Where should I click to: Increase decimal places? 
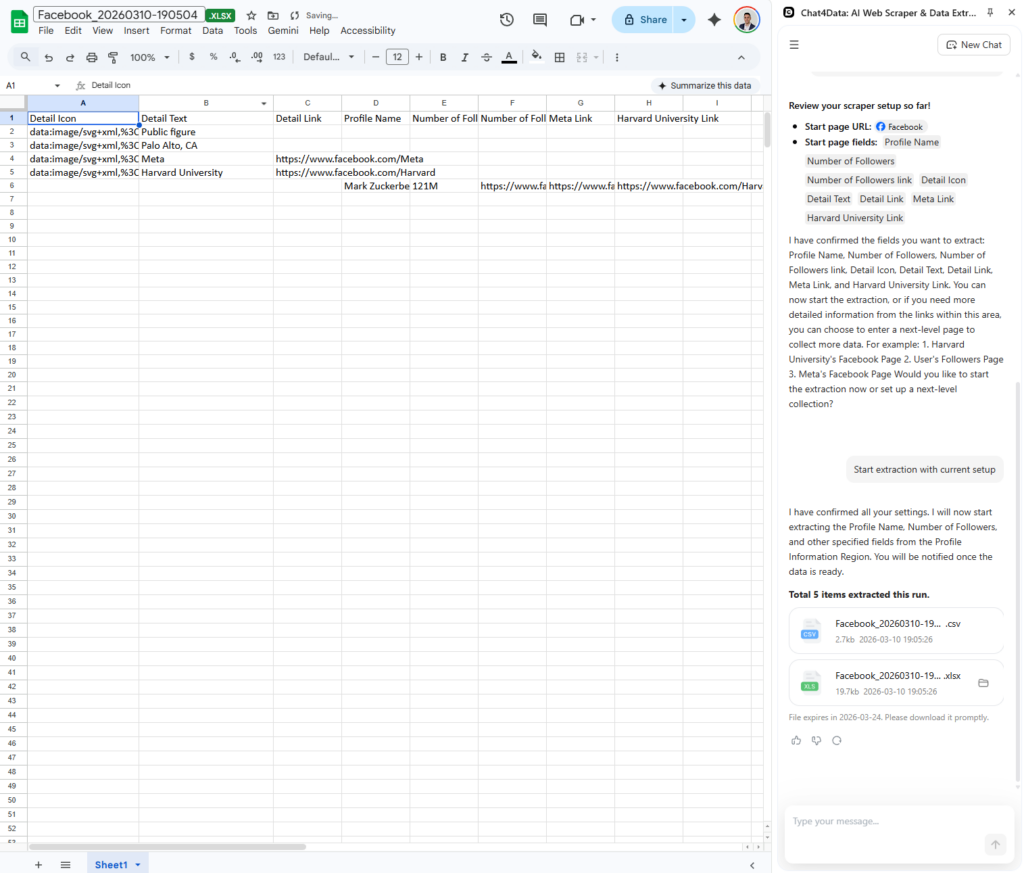(257, 57)
